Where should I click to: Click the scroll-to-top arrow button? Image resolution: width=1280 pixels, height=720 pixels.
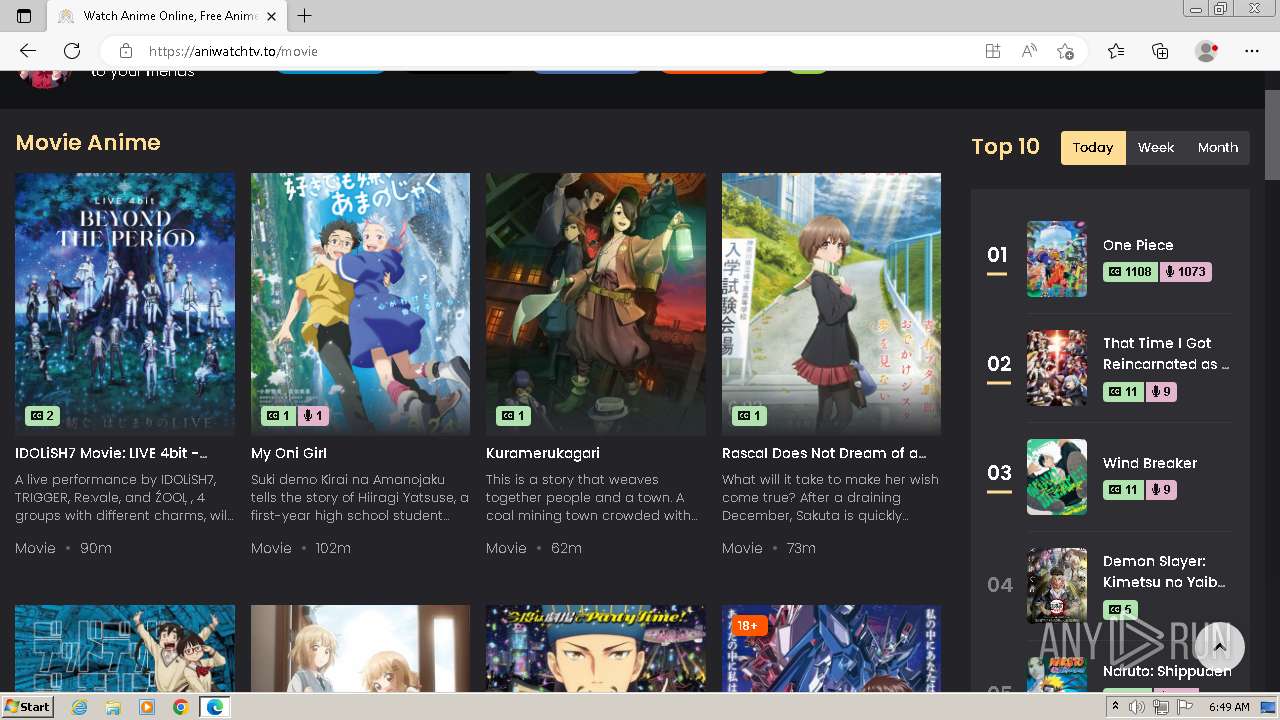point(1219,647)
